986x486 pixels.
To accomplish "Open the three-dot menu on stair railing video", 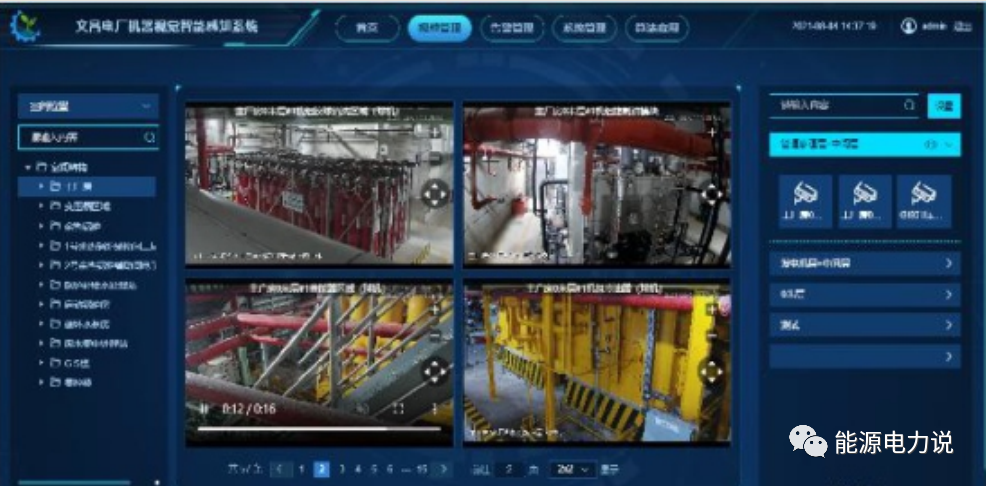I will tap(433, 409).
